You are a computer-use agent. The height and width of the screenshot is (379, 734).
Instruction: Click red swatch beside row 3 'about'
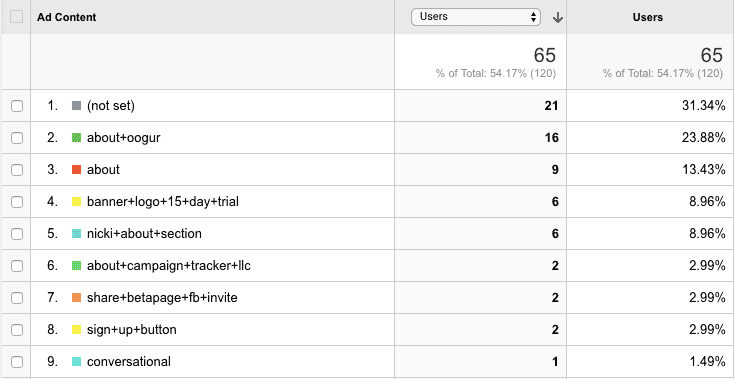coord(76,169)
